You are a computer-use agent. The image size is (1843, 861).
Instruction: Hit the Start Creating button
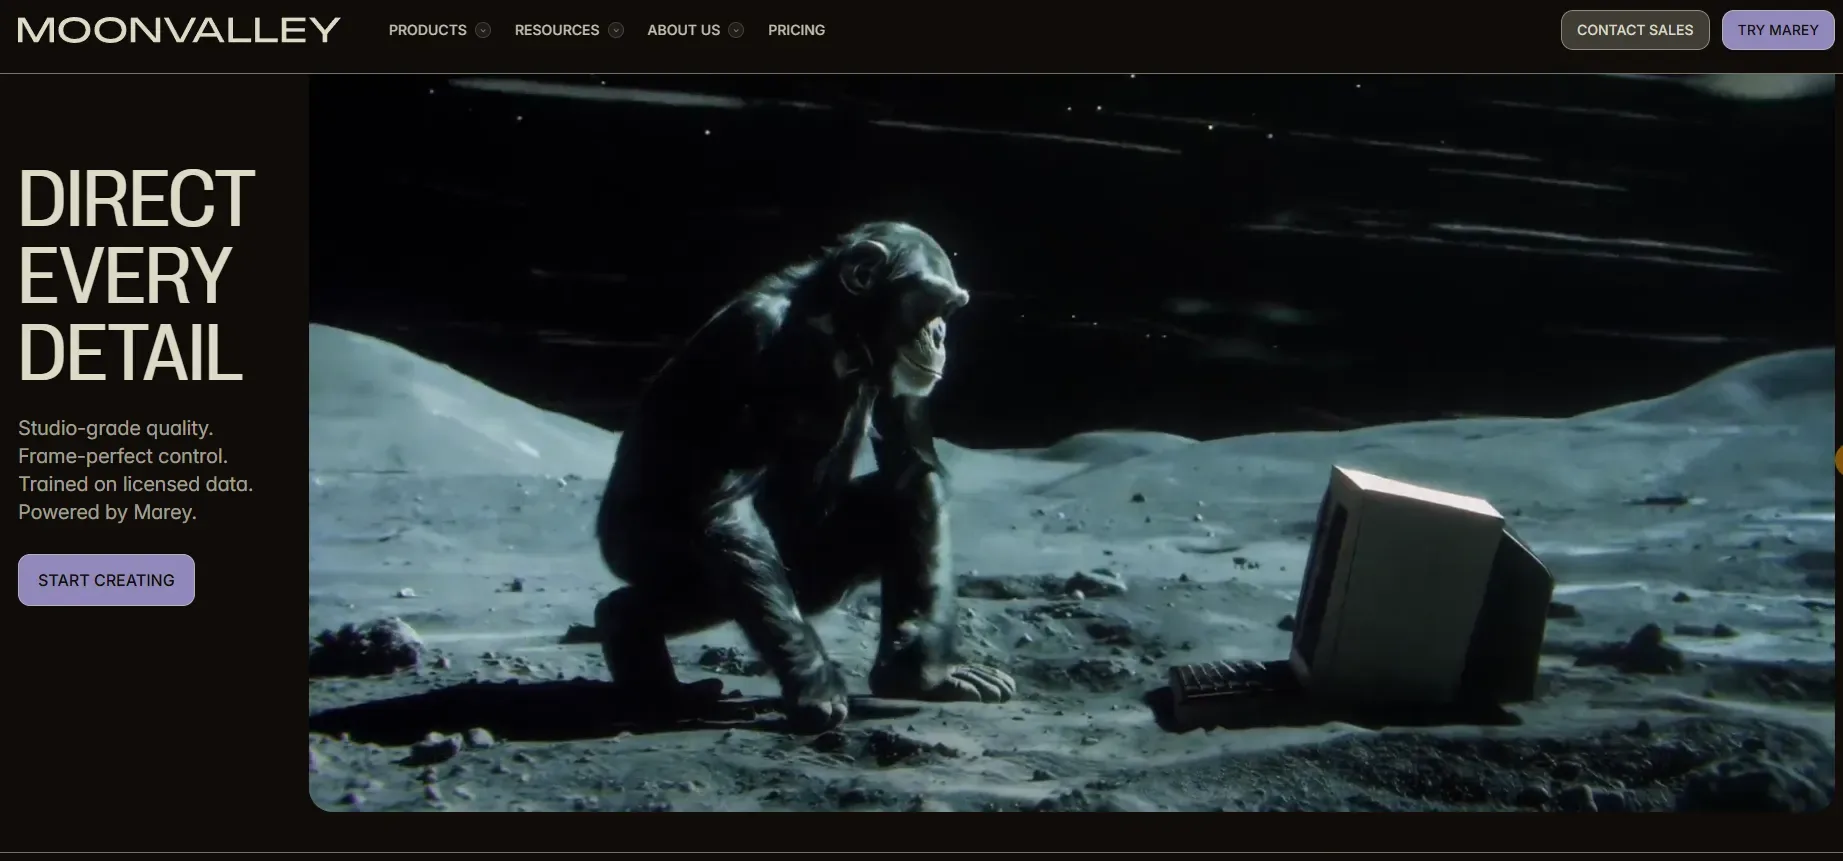coord(106,580)
